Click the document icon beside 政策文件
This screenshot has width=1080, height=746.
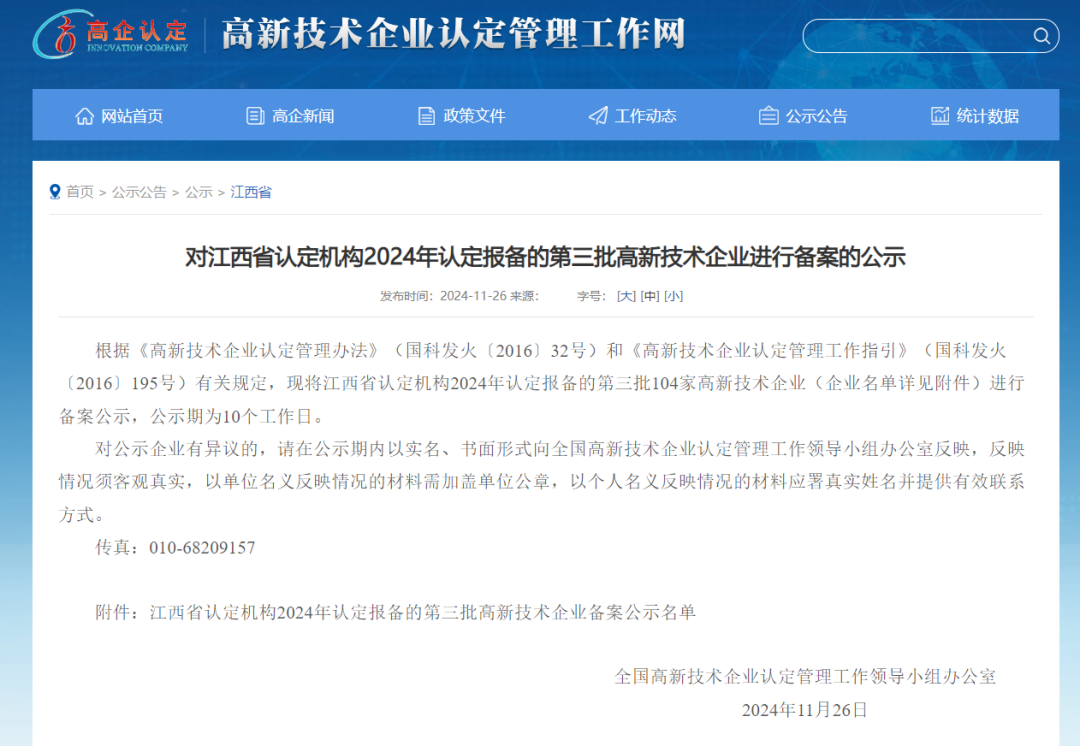[x=426, y=116]
